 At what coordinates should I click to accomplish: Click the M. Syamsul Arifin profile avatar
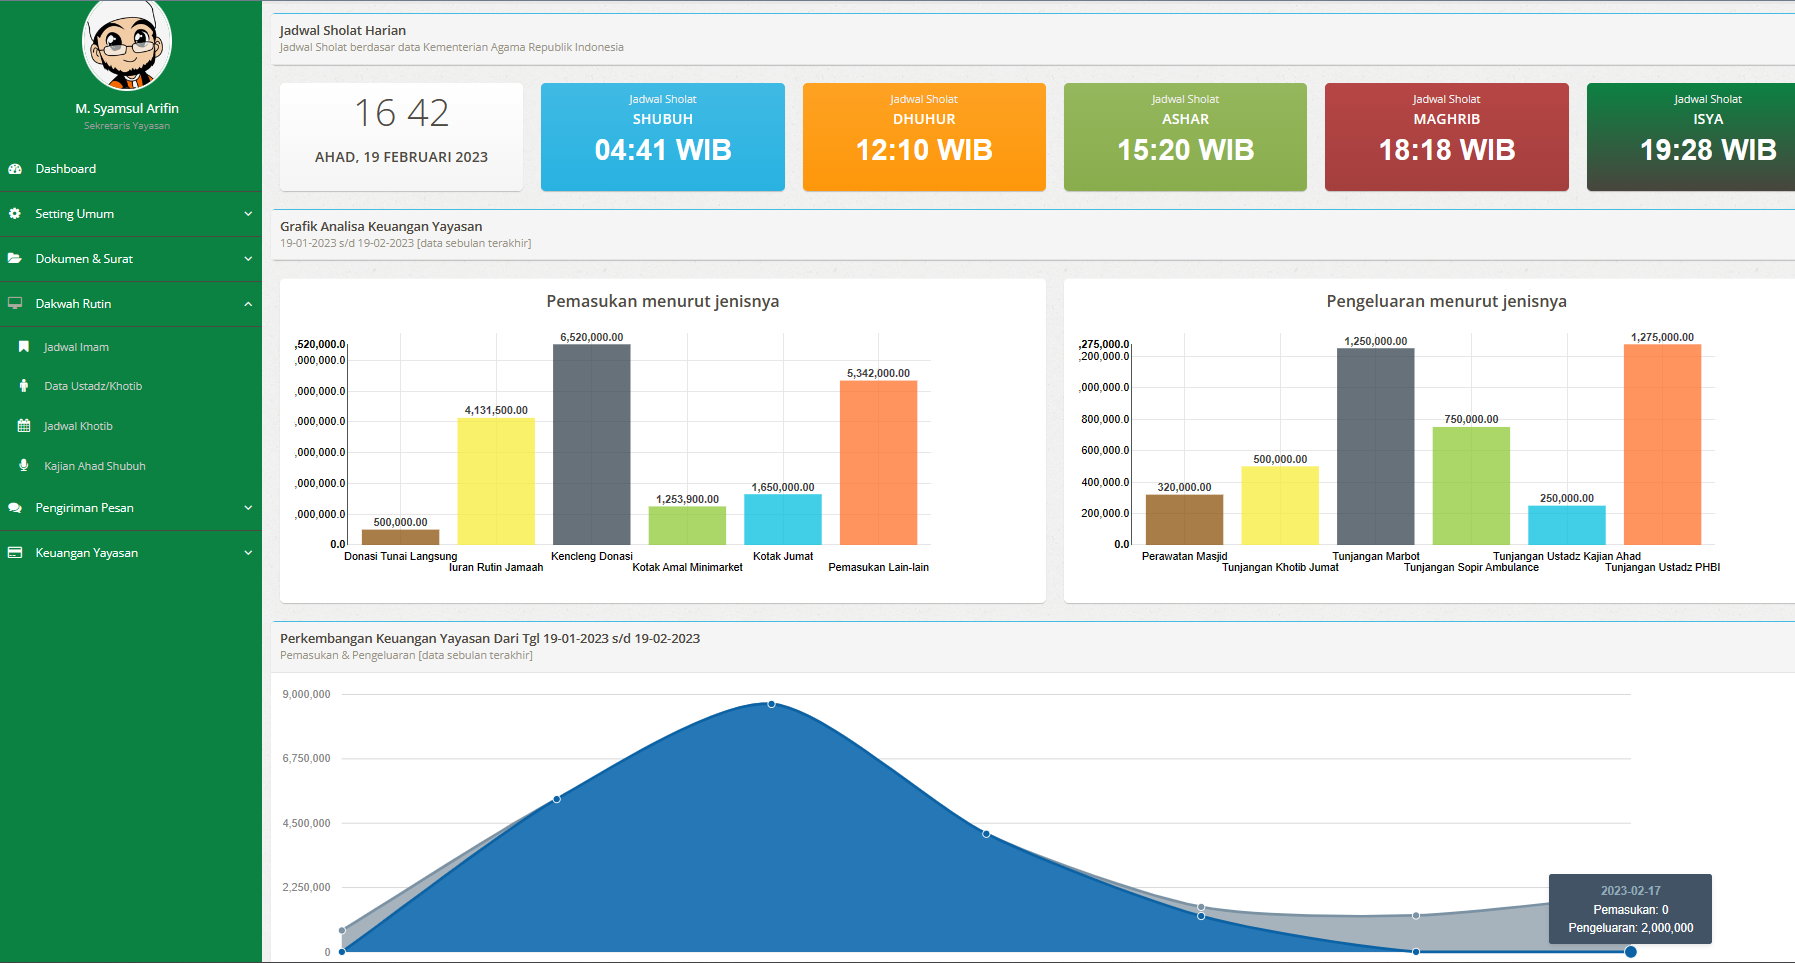[x=127, y=45]
